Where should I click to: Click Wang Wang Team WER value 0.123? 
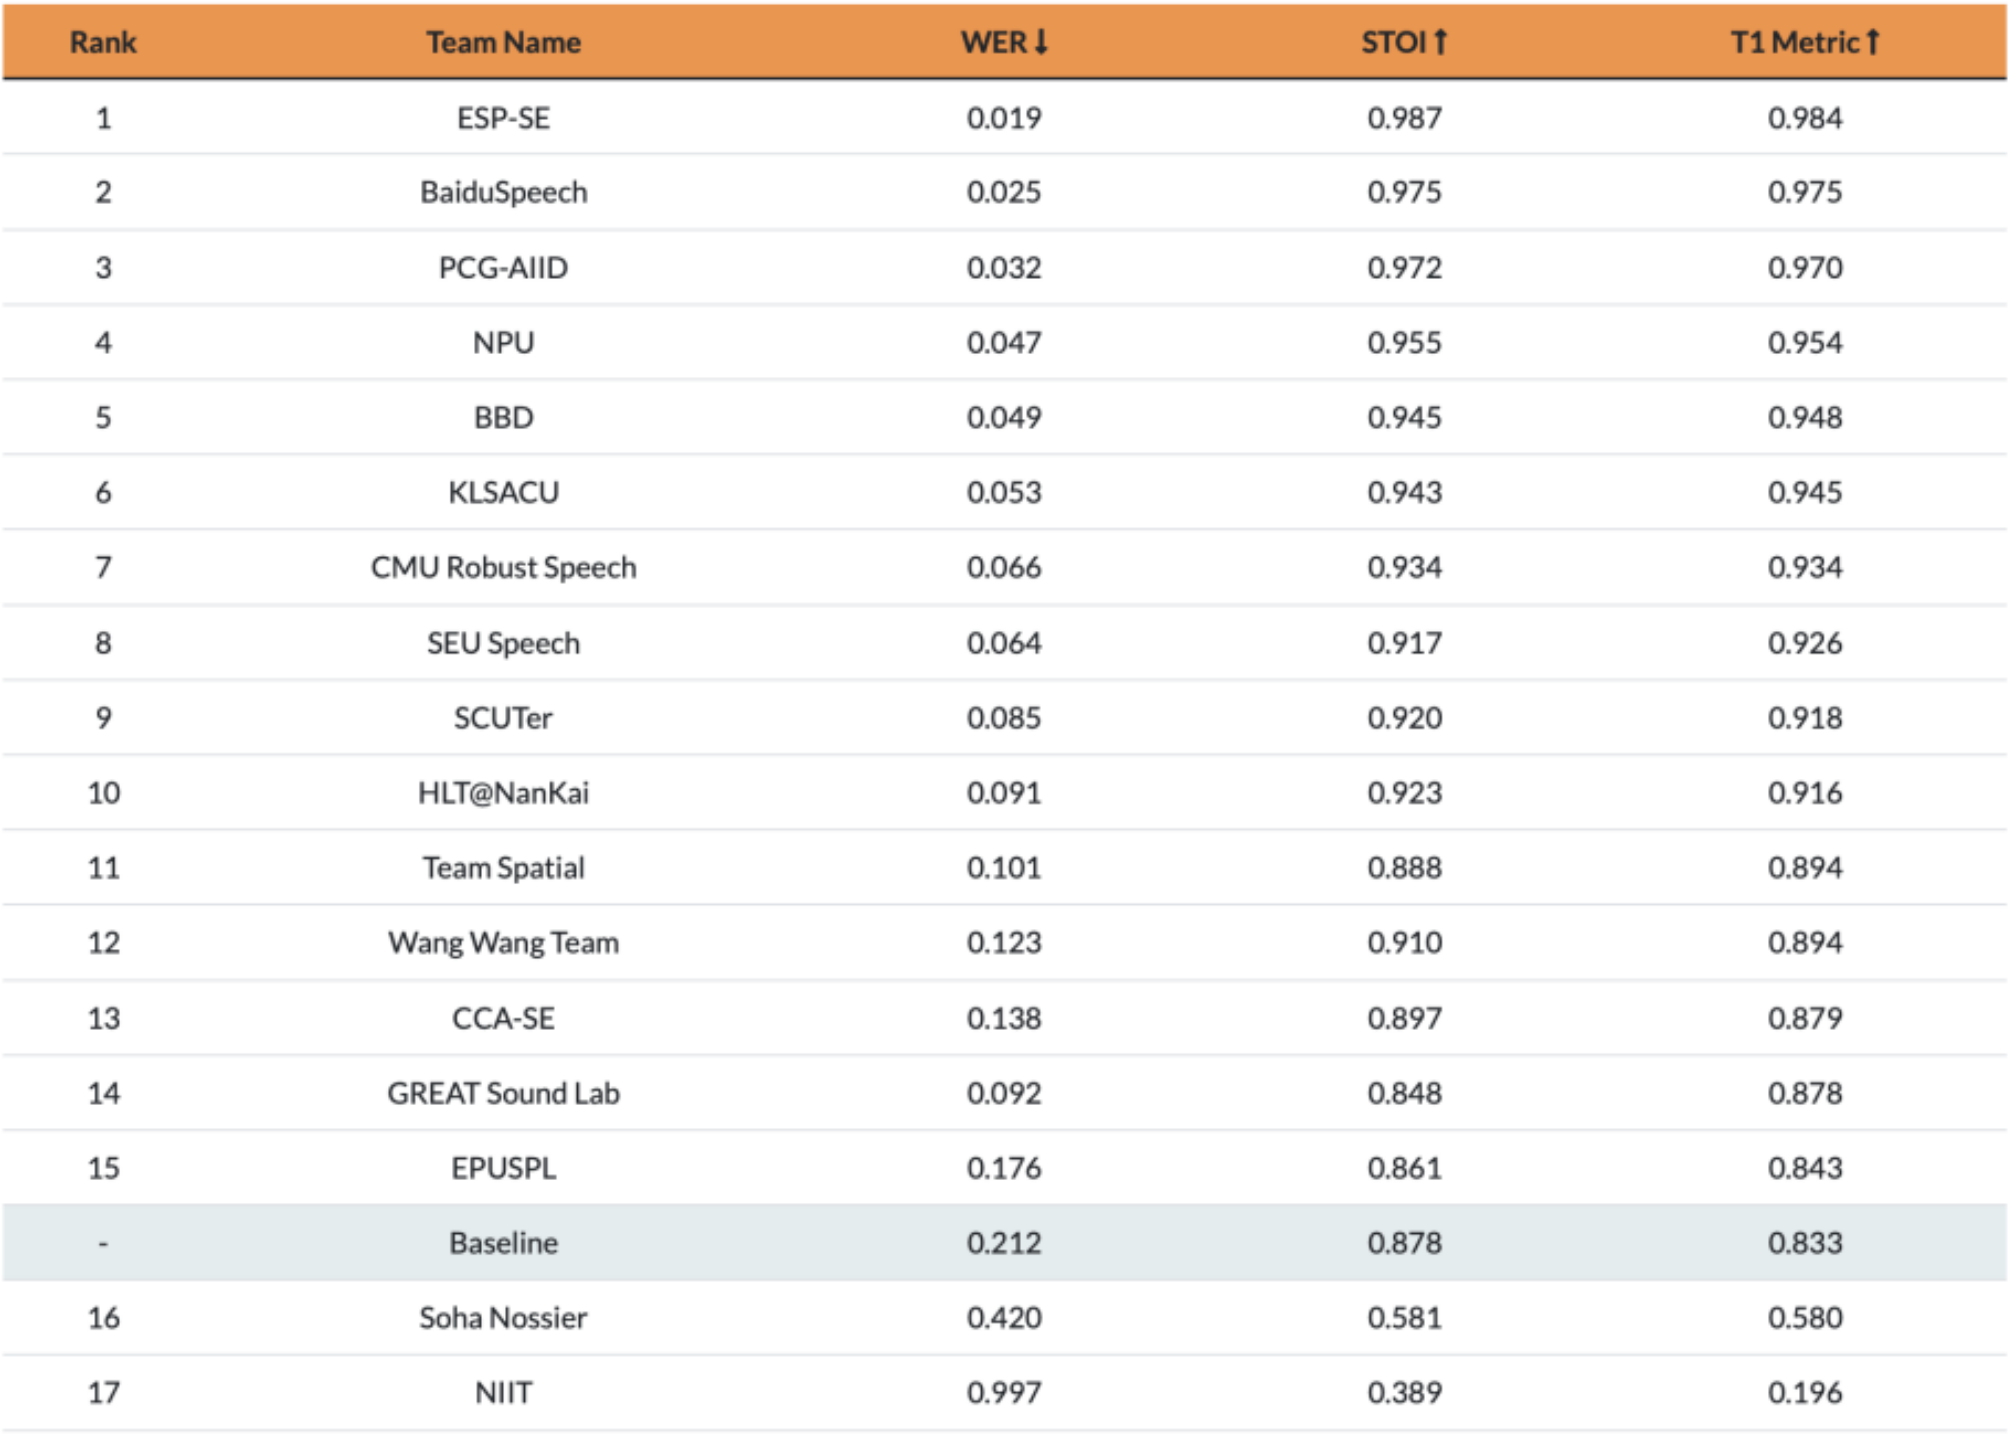point(1004,943)
